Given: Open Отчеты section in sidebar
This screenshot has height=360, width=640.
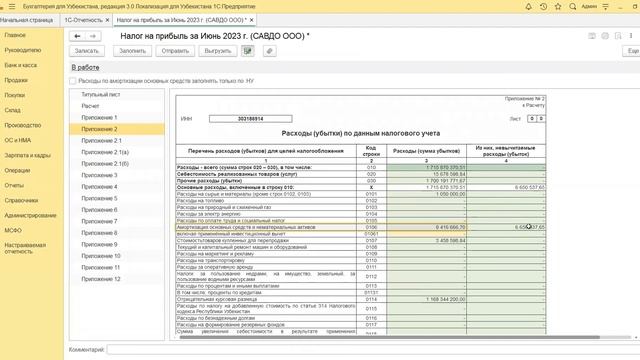Looking at the screenshot, I should coord(14,185).
